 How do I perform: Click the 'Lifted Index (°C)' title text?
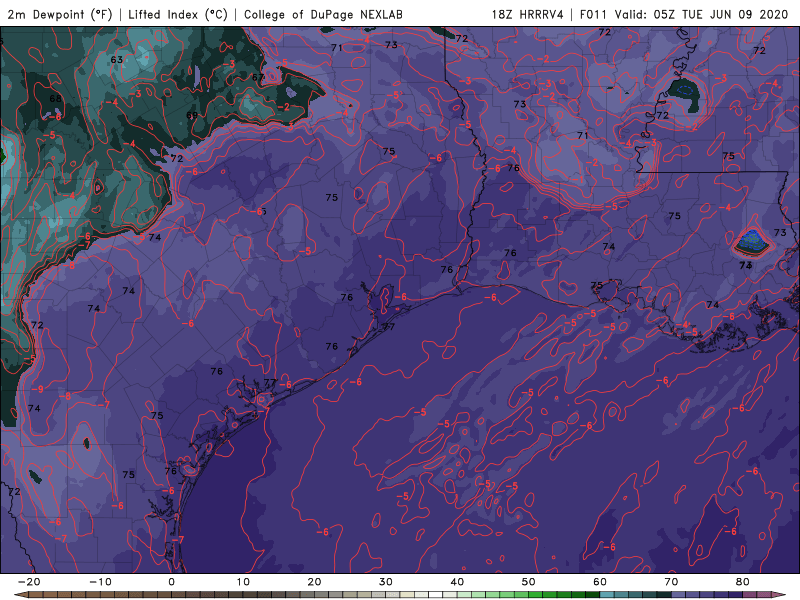point(178,15)
